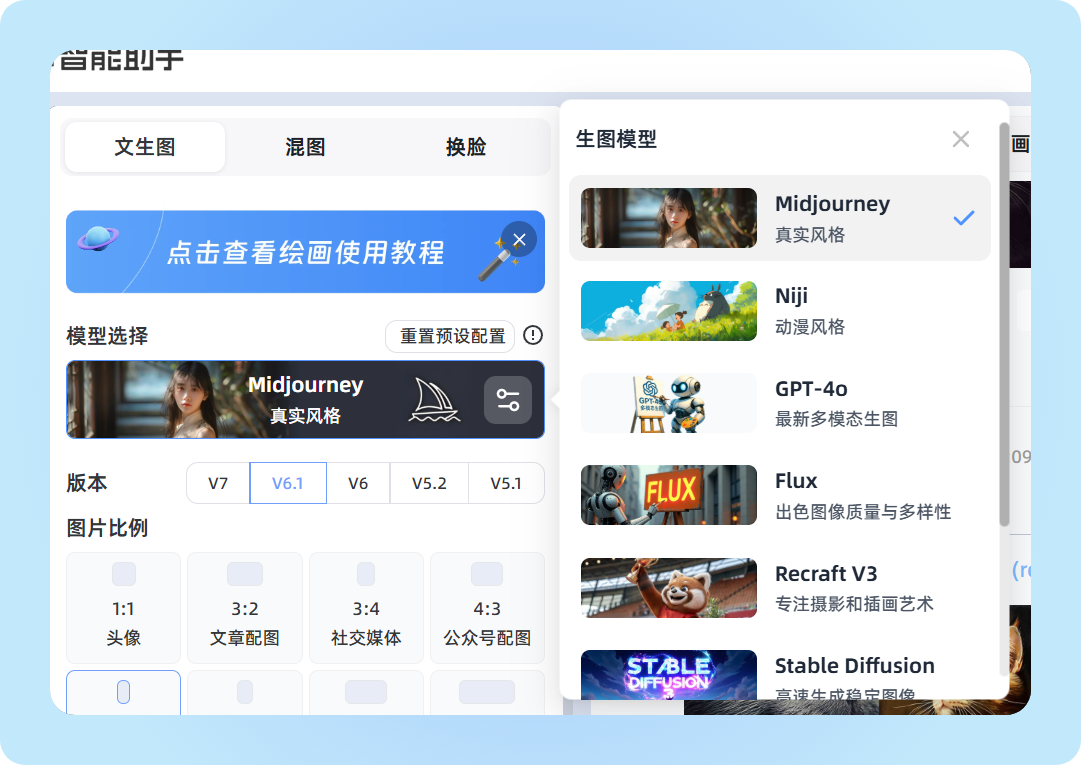Click the 模型选择 label
Viewport: 1081px width, 765px height.
point(107,336)
